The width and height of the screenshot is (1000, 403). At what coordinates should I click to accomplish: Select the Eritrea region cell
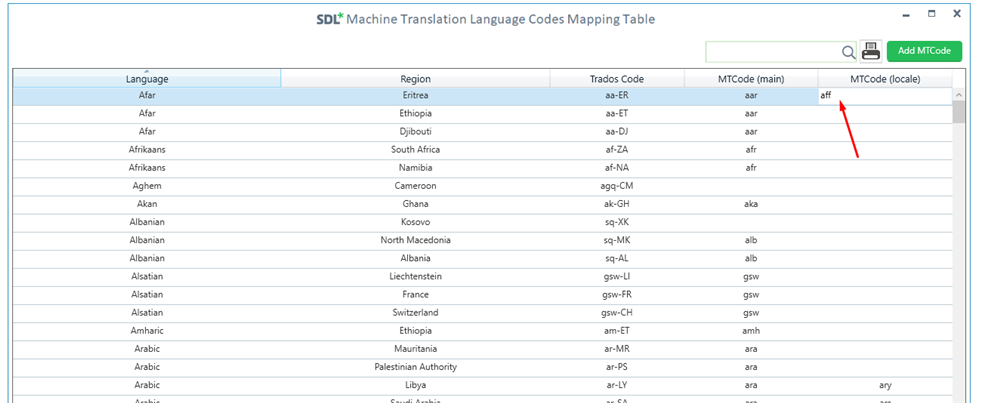tap(415, 96)
